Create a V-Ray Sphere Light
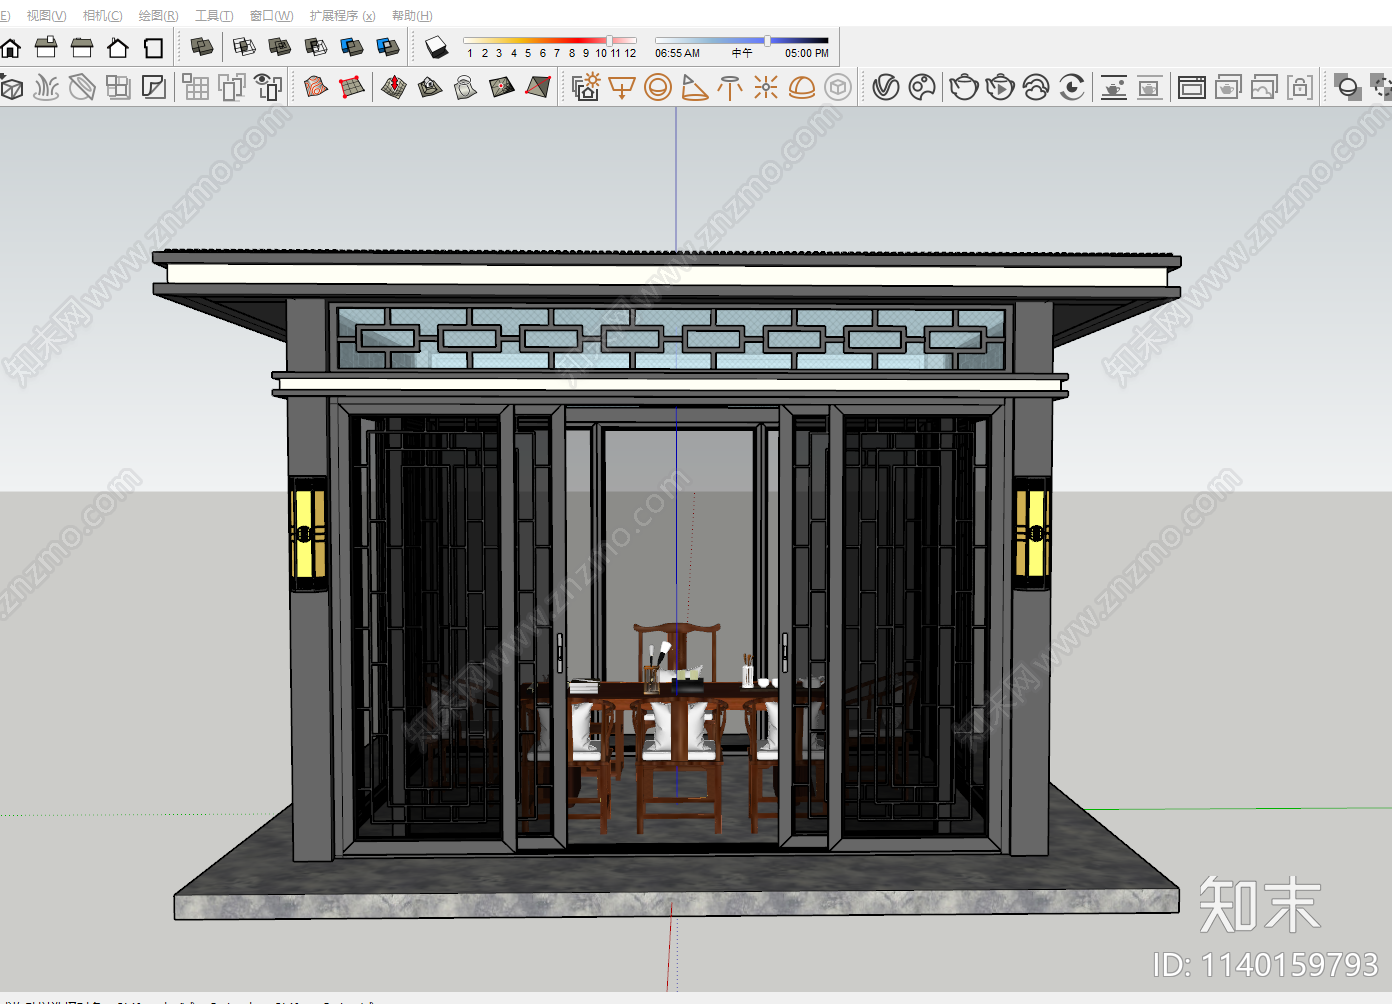The height and width of the screenshot is (1004, 1392). 658,88
